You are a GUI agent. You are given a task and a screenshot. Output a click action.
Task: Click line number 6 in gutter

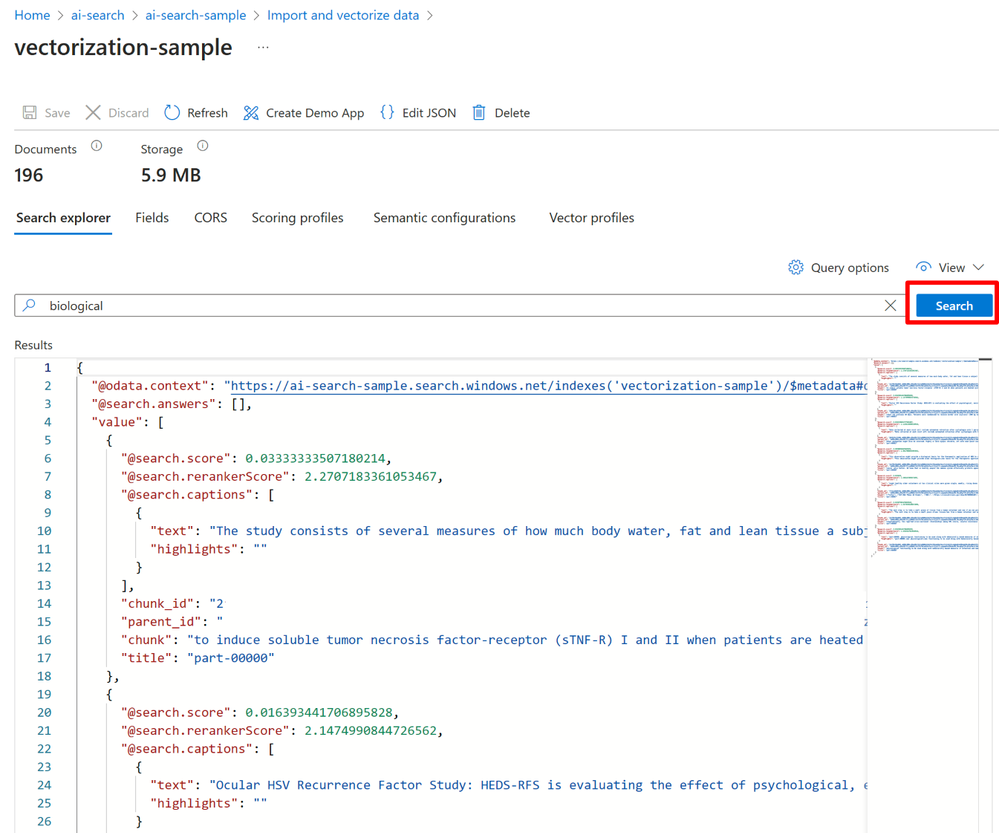47,458
